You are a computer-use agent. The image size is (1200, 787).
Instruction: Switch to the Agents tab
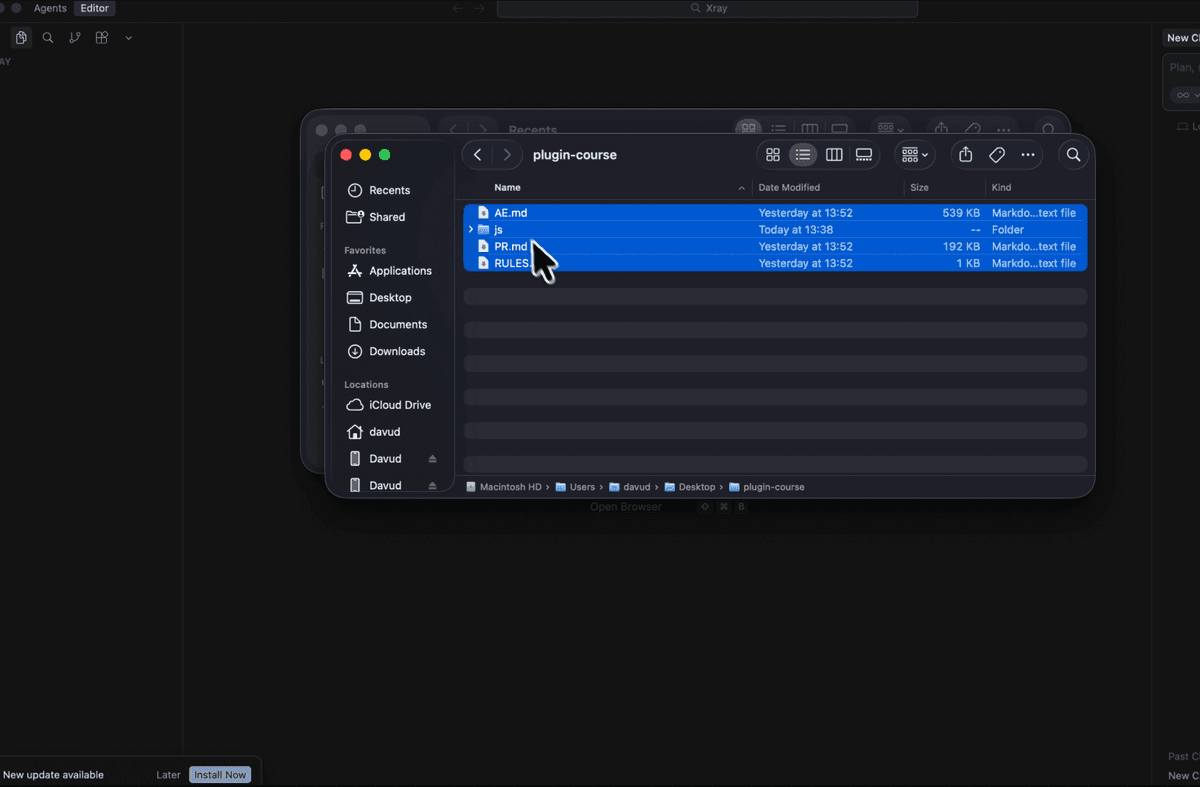click(50, 8)
